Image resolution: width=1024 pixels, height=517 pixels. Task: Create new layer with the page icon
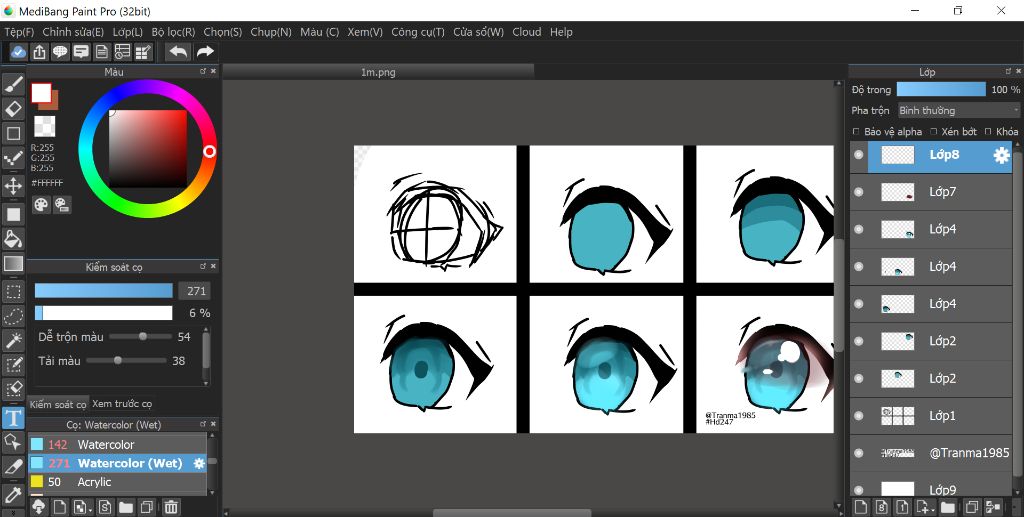click(861, 507)
